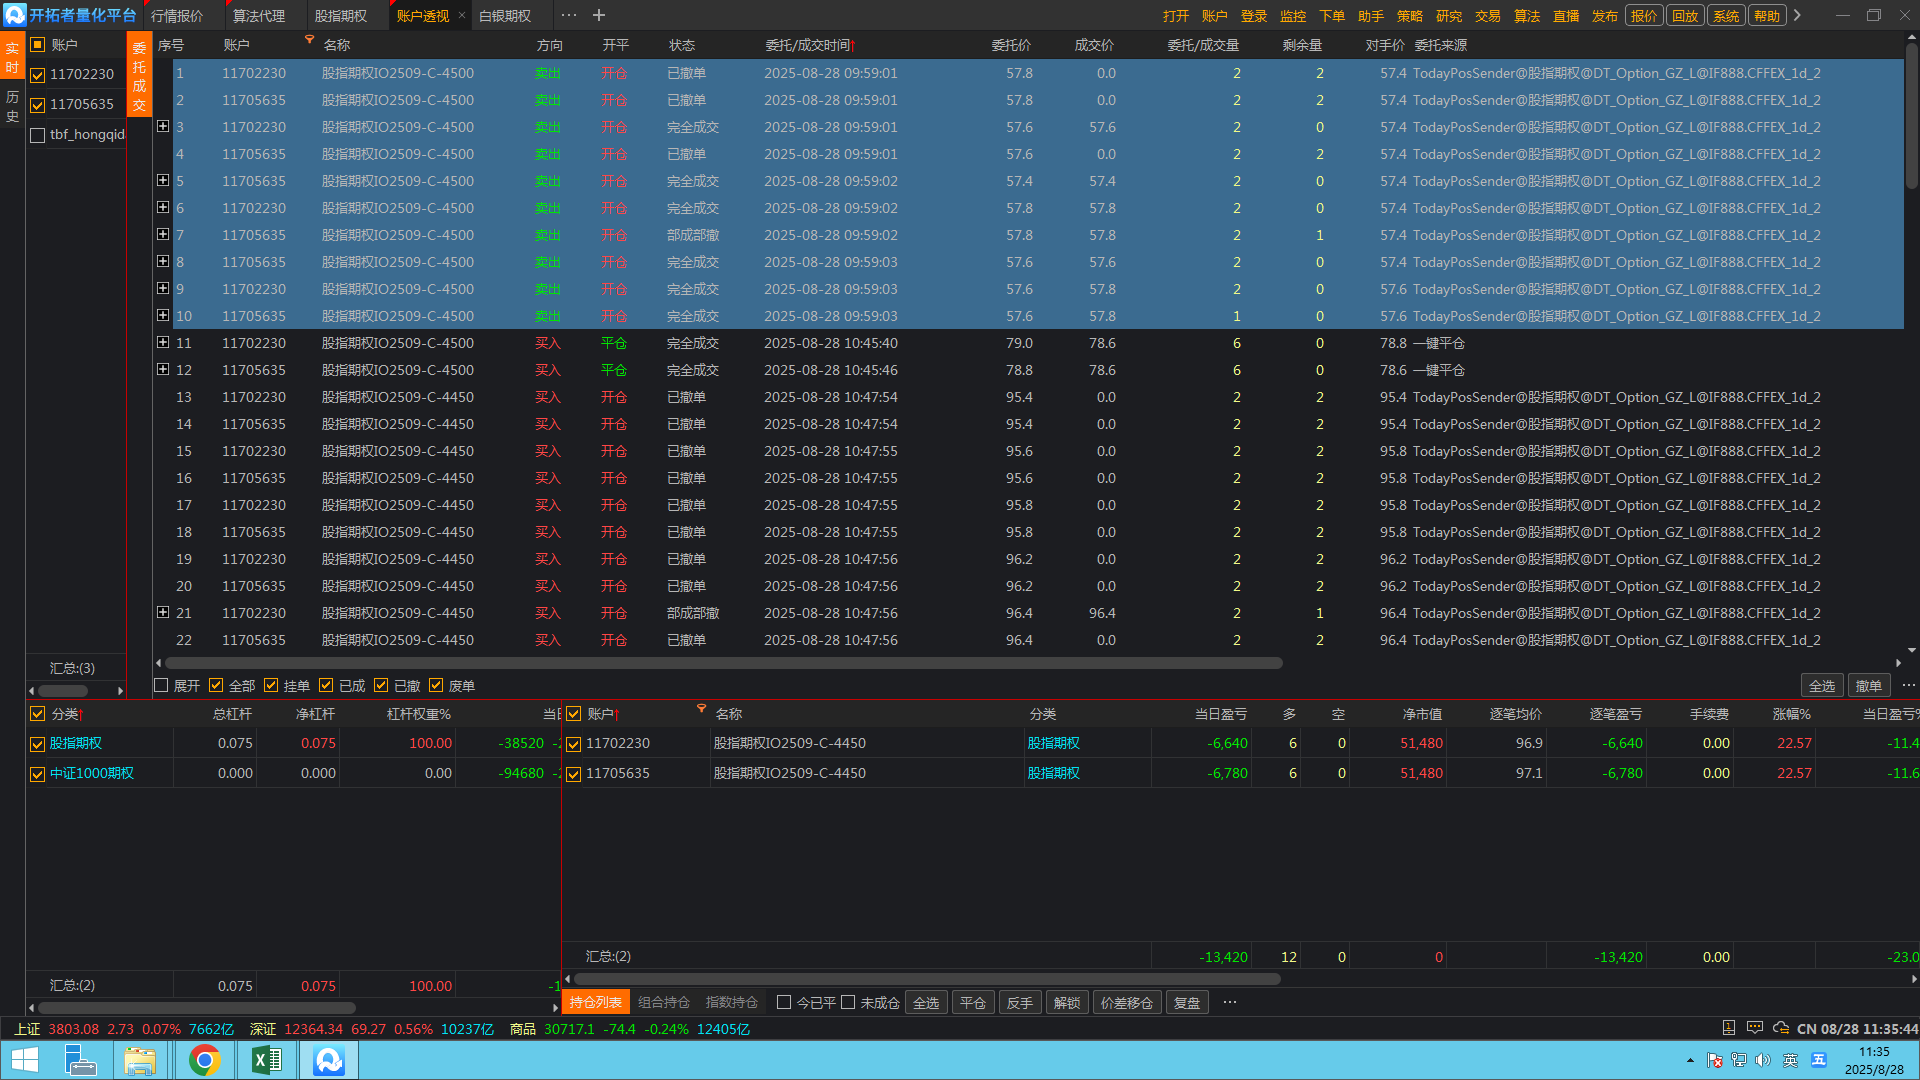The height and width of the screenshot is (1080, 1920).
Task: Click the cloud sync status icon
Action: [x=1780, y=1028]
